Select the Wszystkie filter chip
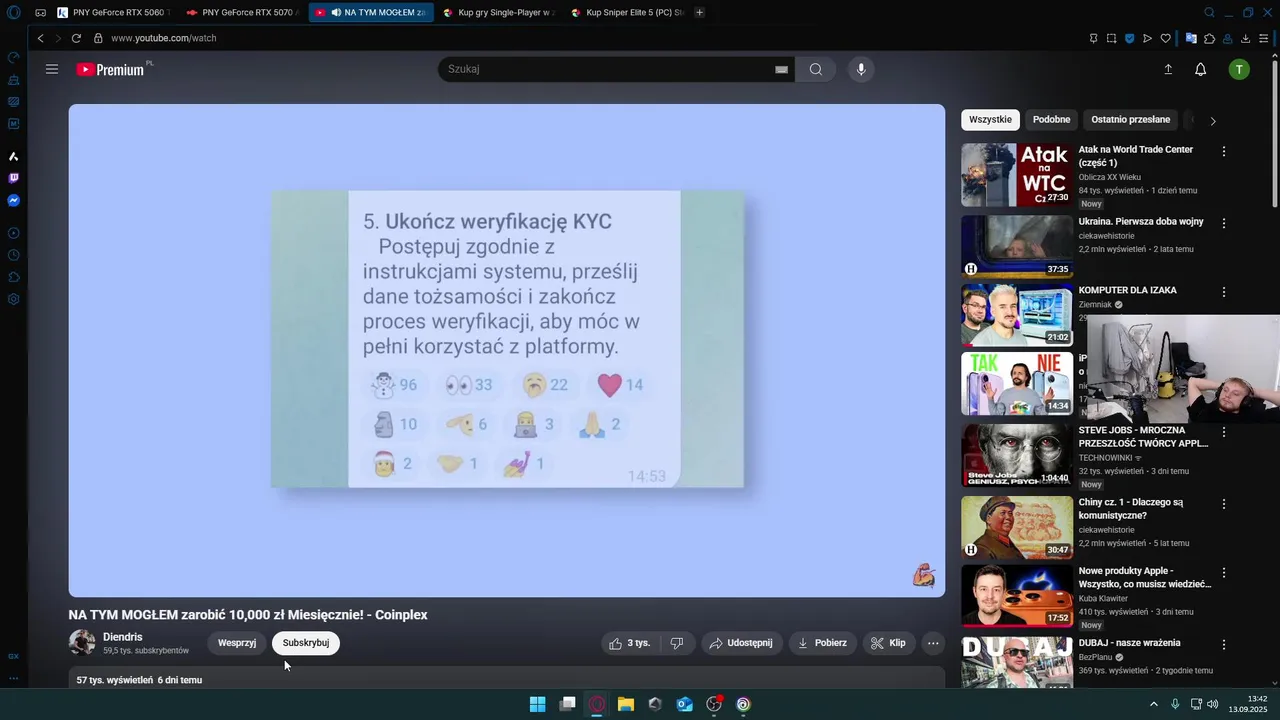This screenshot has width=1280, height=720. 990,120
